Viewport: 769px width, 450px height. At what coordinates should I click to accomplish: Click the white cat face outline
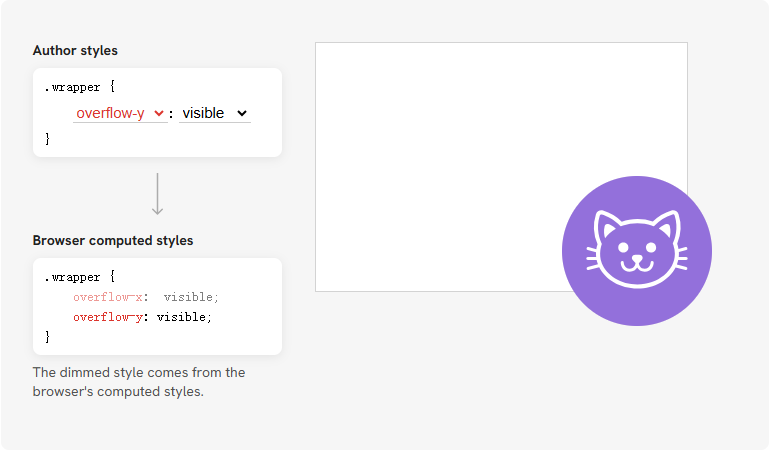point(637,249)
